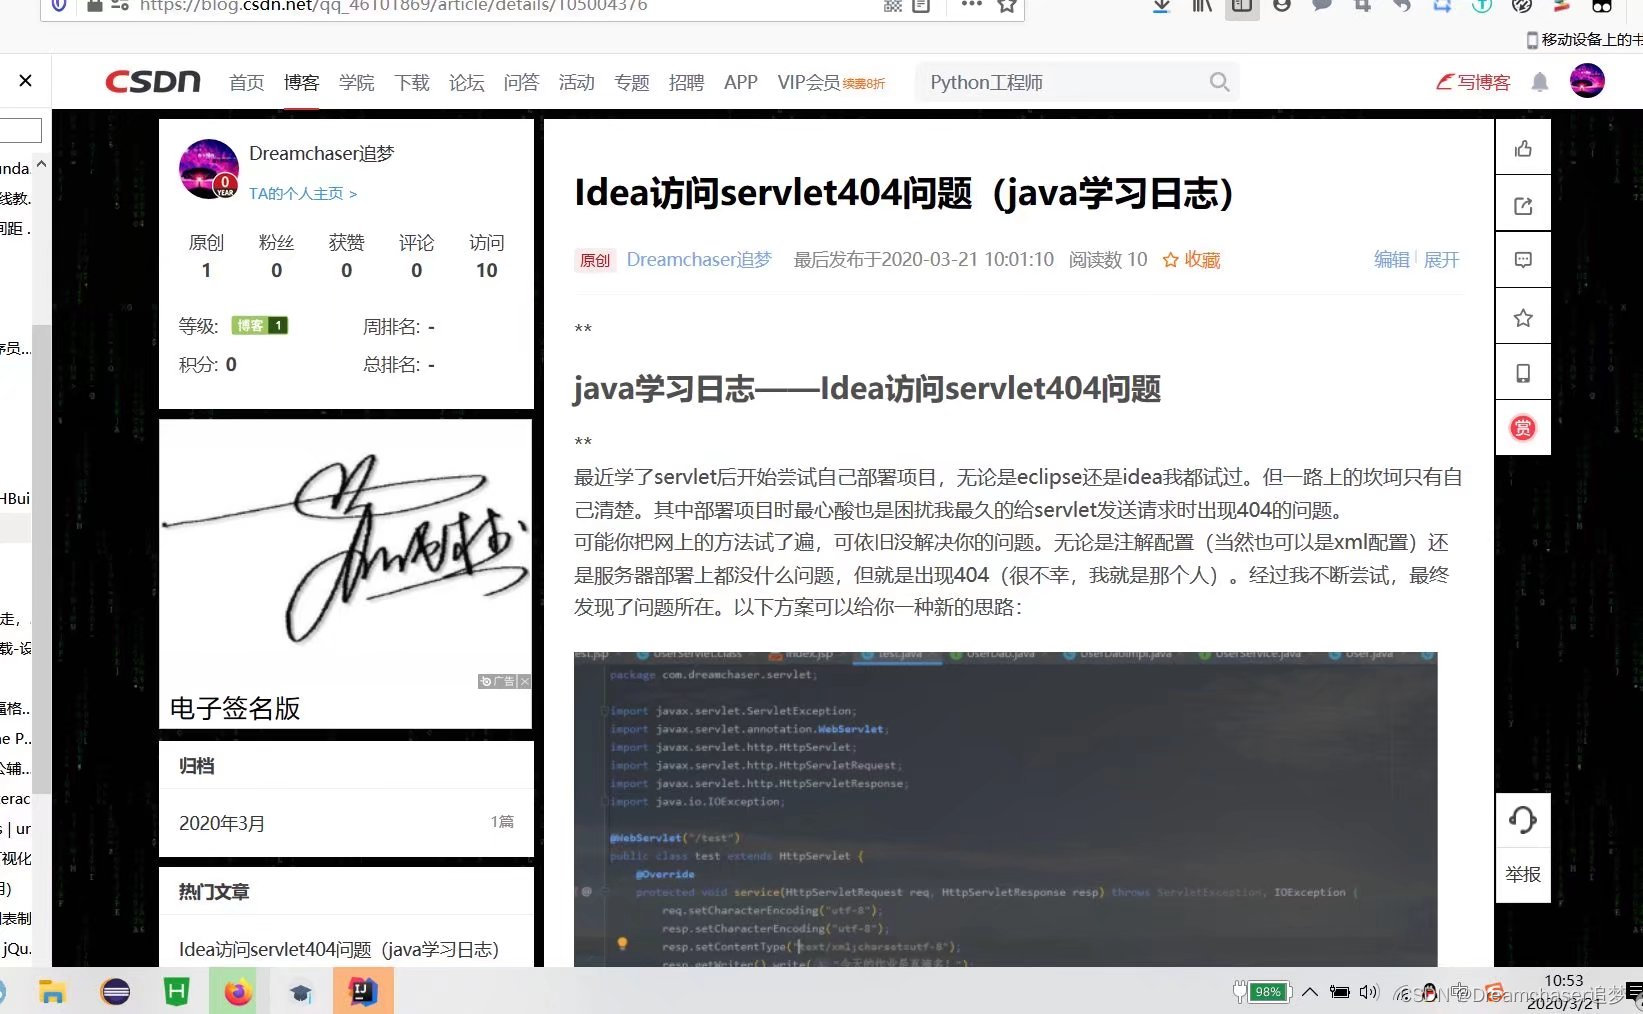
Task: Toggle the browser sidebar icon
Action: pyautogui.click(x=1242, y=6)
